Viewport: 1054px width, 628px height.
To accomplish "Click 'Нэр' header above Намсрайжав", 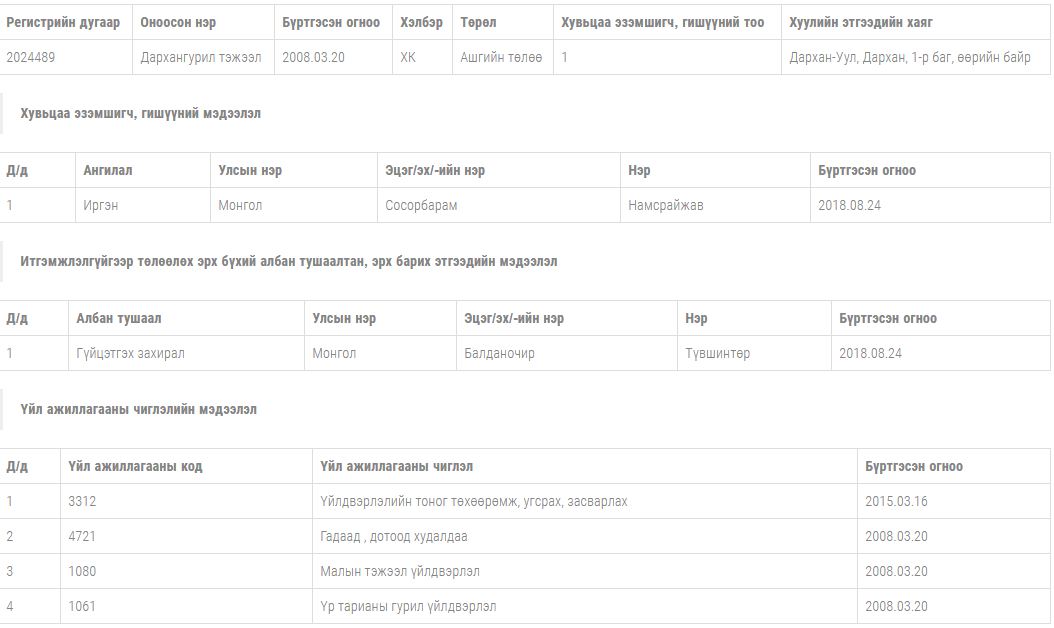I will 639,170.
